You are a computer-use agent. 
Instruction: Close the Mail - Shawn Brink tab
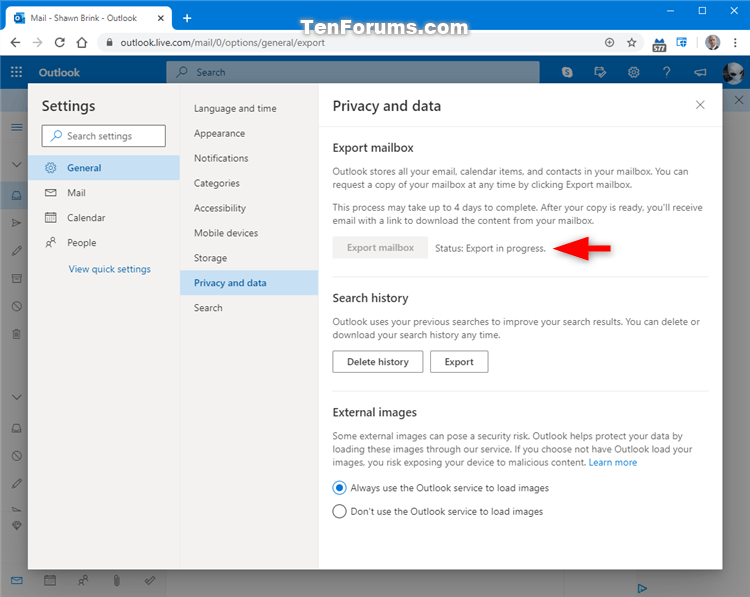(161, 18)
